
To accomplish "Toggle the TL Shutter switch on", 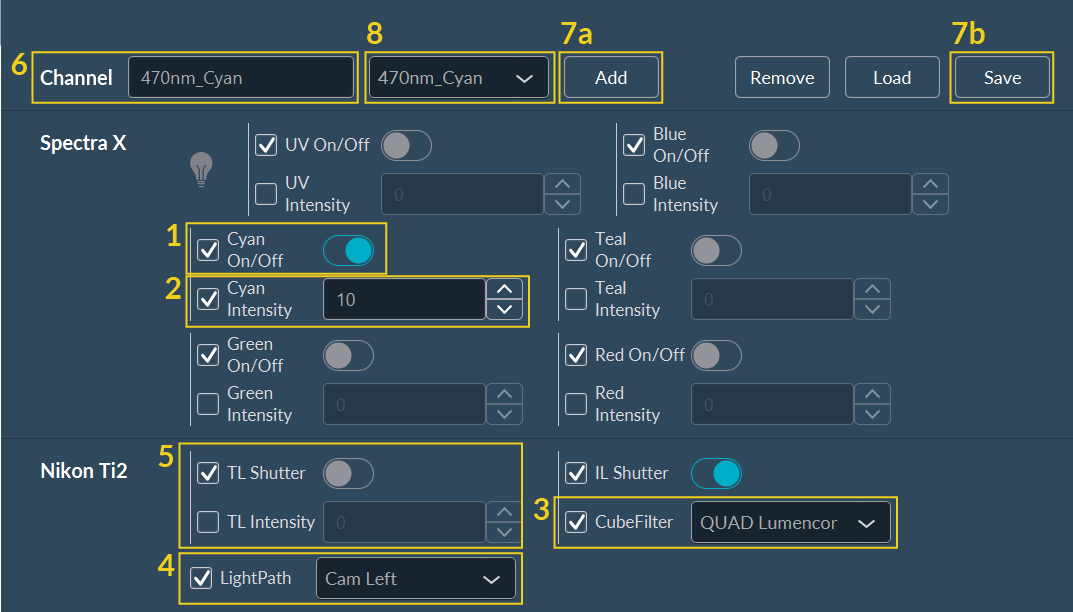I will (x=348, y=473).
